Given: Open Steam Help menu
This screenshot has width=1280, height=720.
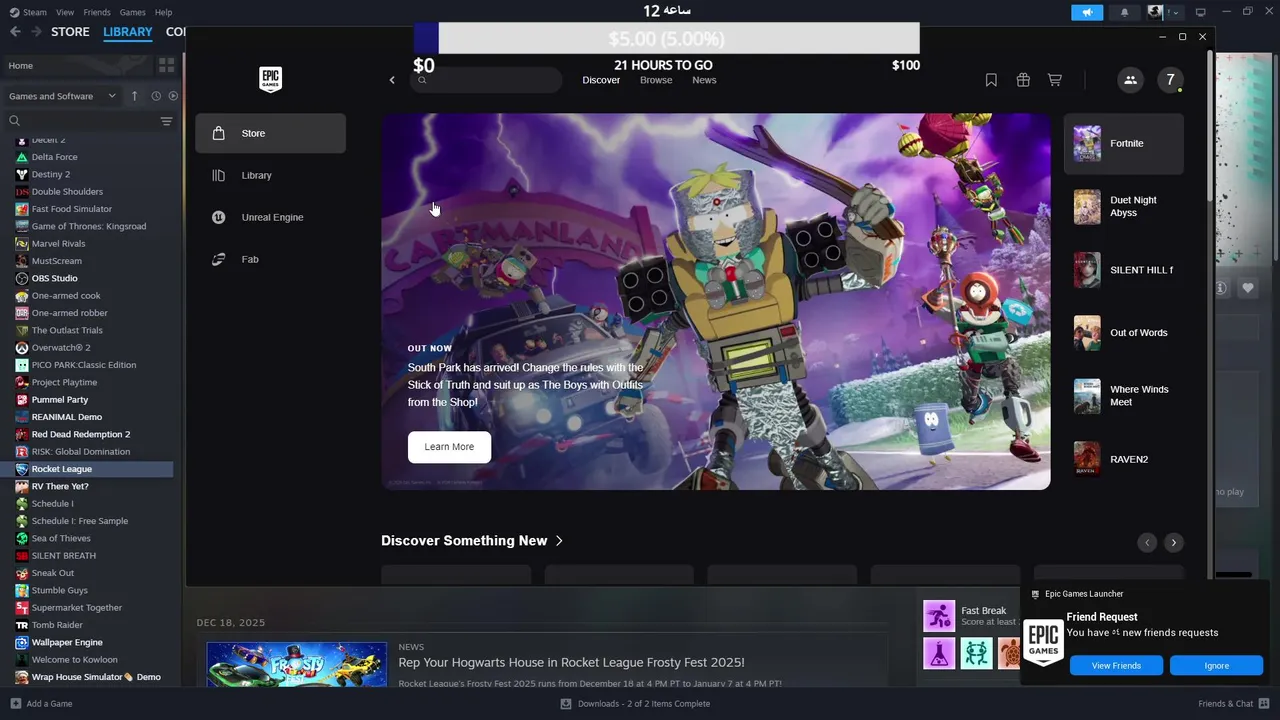Looking at the screenshot, I should tap(163, 12).
